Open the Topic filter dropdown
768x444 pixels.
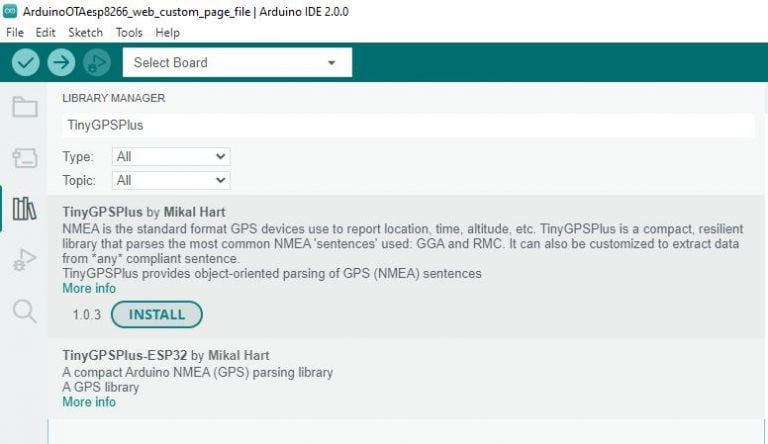point(171,180)
